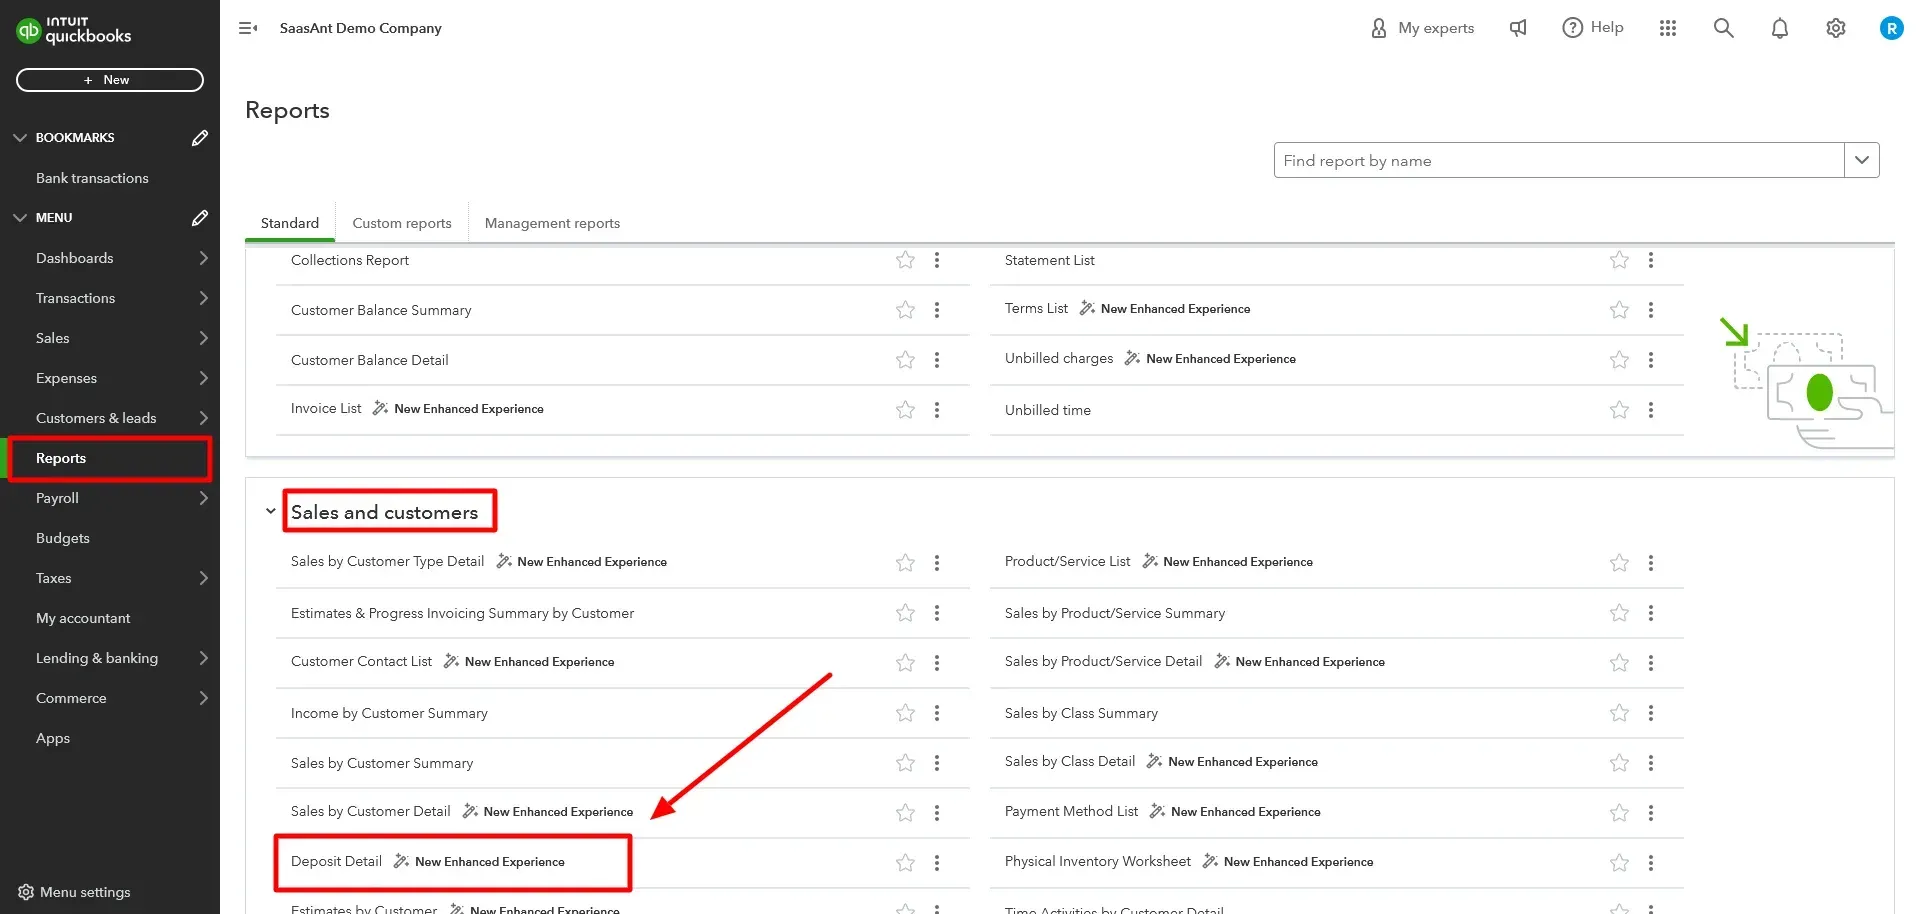Open Taxes in the sidebar
This screenshot has height=914, width=1920.
[x=54, y=578]
